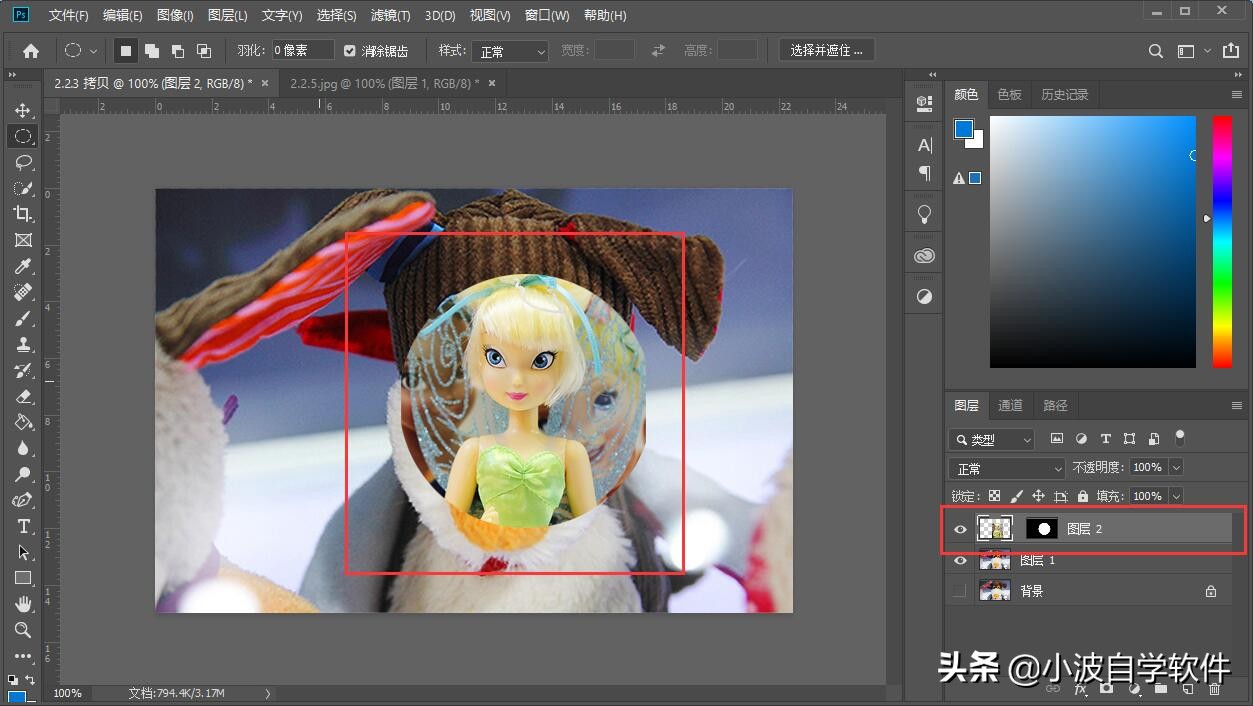The image size is (1253, 706).
Task: Select the Paint Bucket tool
Action: [23, 422]
